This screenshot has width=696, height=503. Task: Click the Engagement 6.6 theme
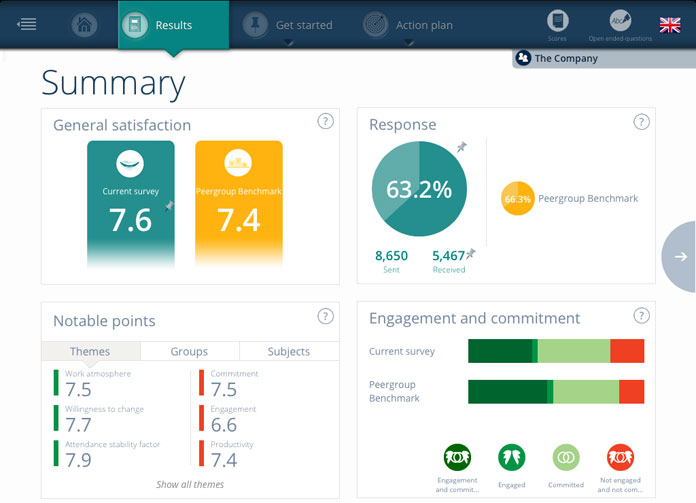(x=228, y=419)
